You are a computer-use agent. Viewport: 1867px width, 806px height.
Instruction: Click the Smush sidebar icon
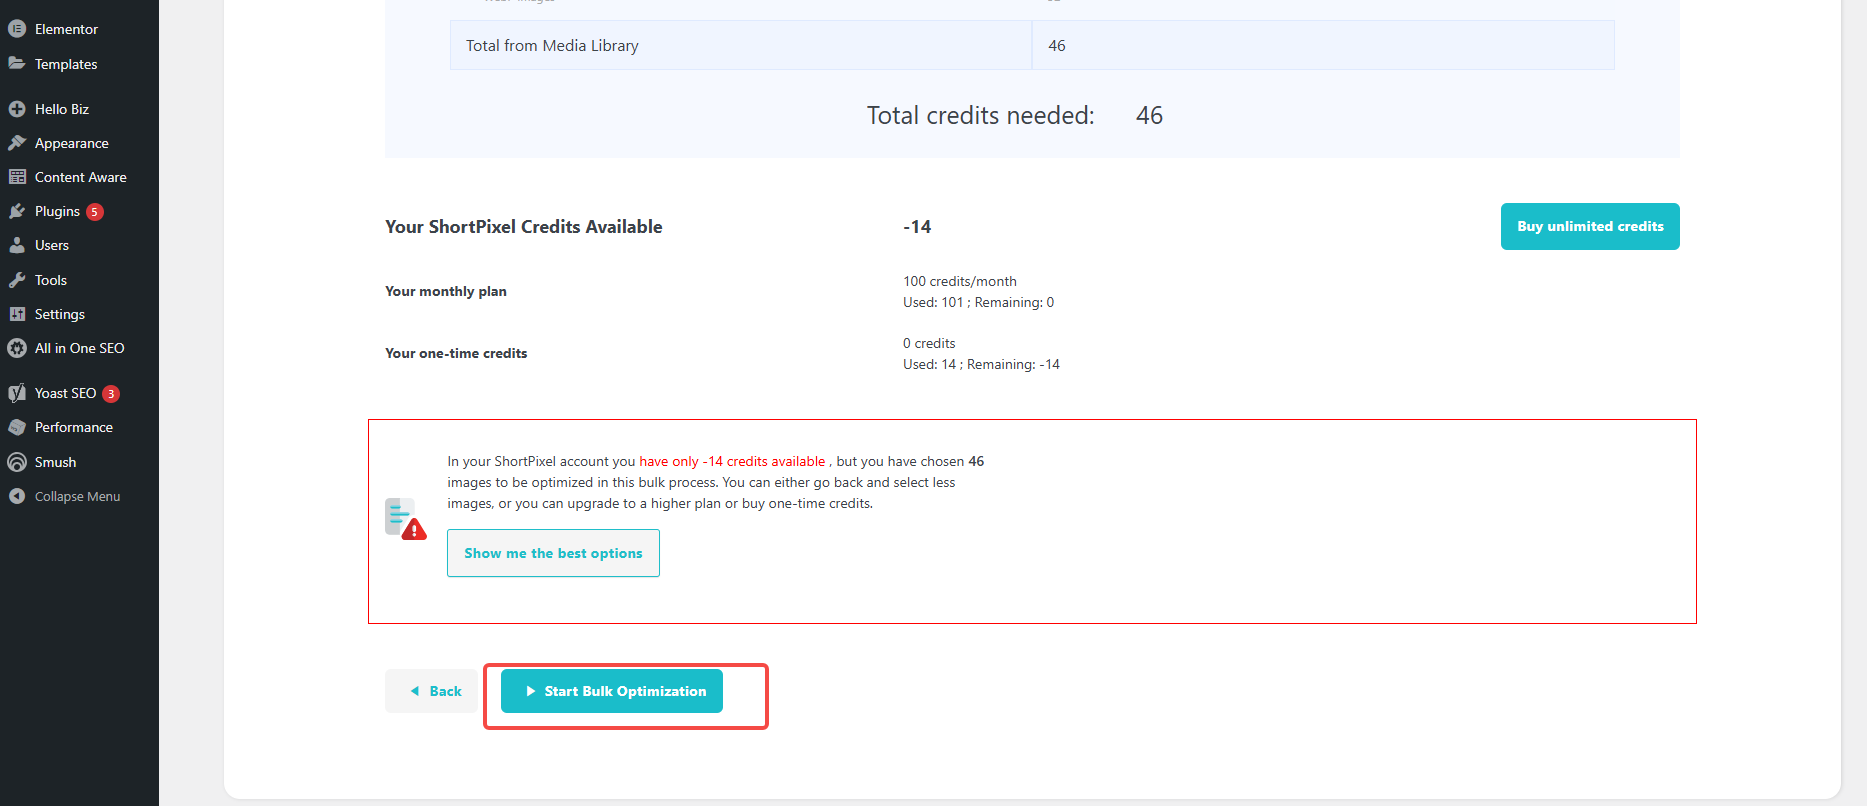coord(17,462)
